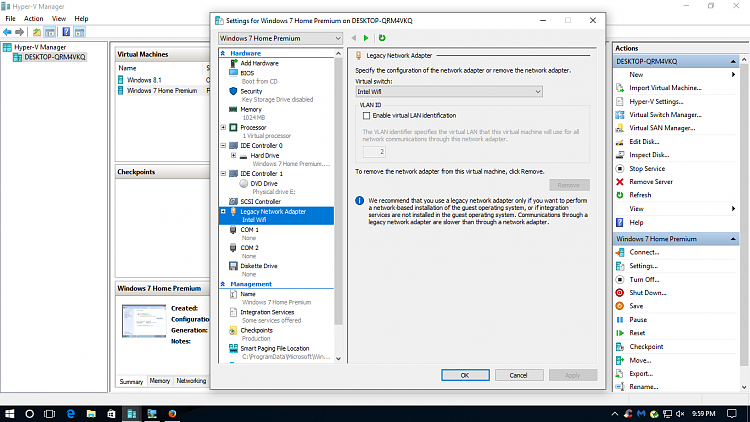Open Windows Start menu
The width and height of the screenshot is (750, 422).
tap(10, 413)
